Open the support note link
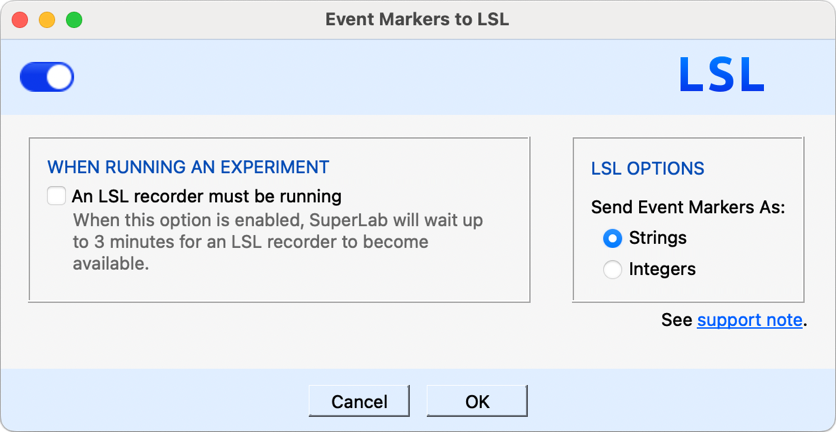This screenshot has height=432, width=836. 749,320
